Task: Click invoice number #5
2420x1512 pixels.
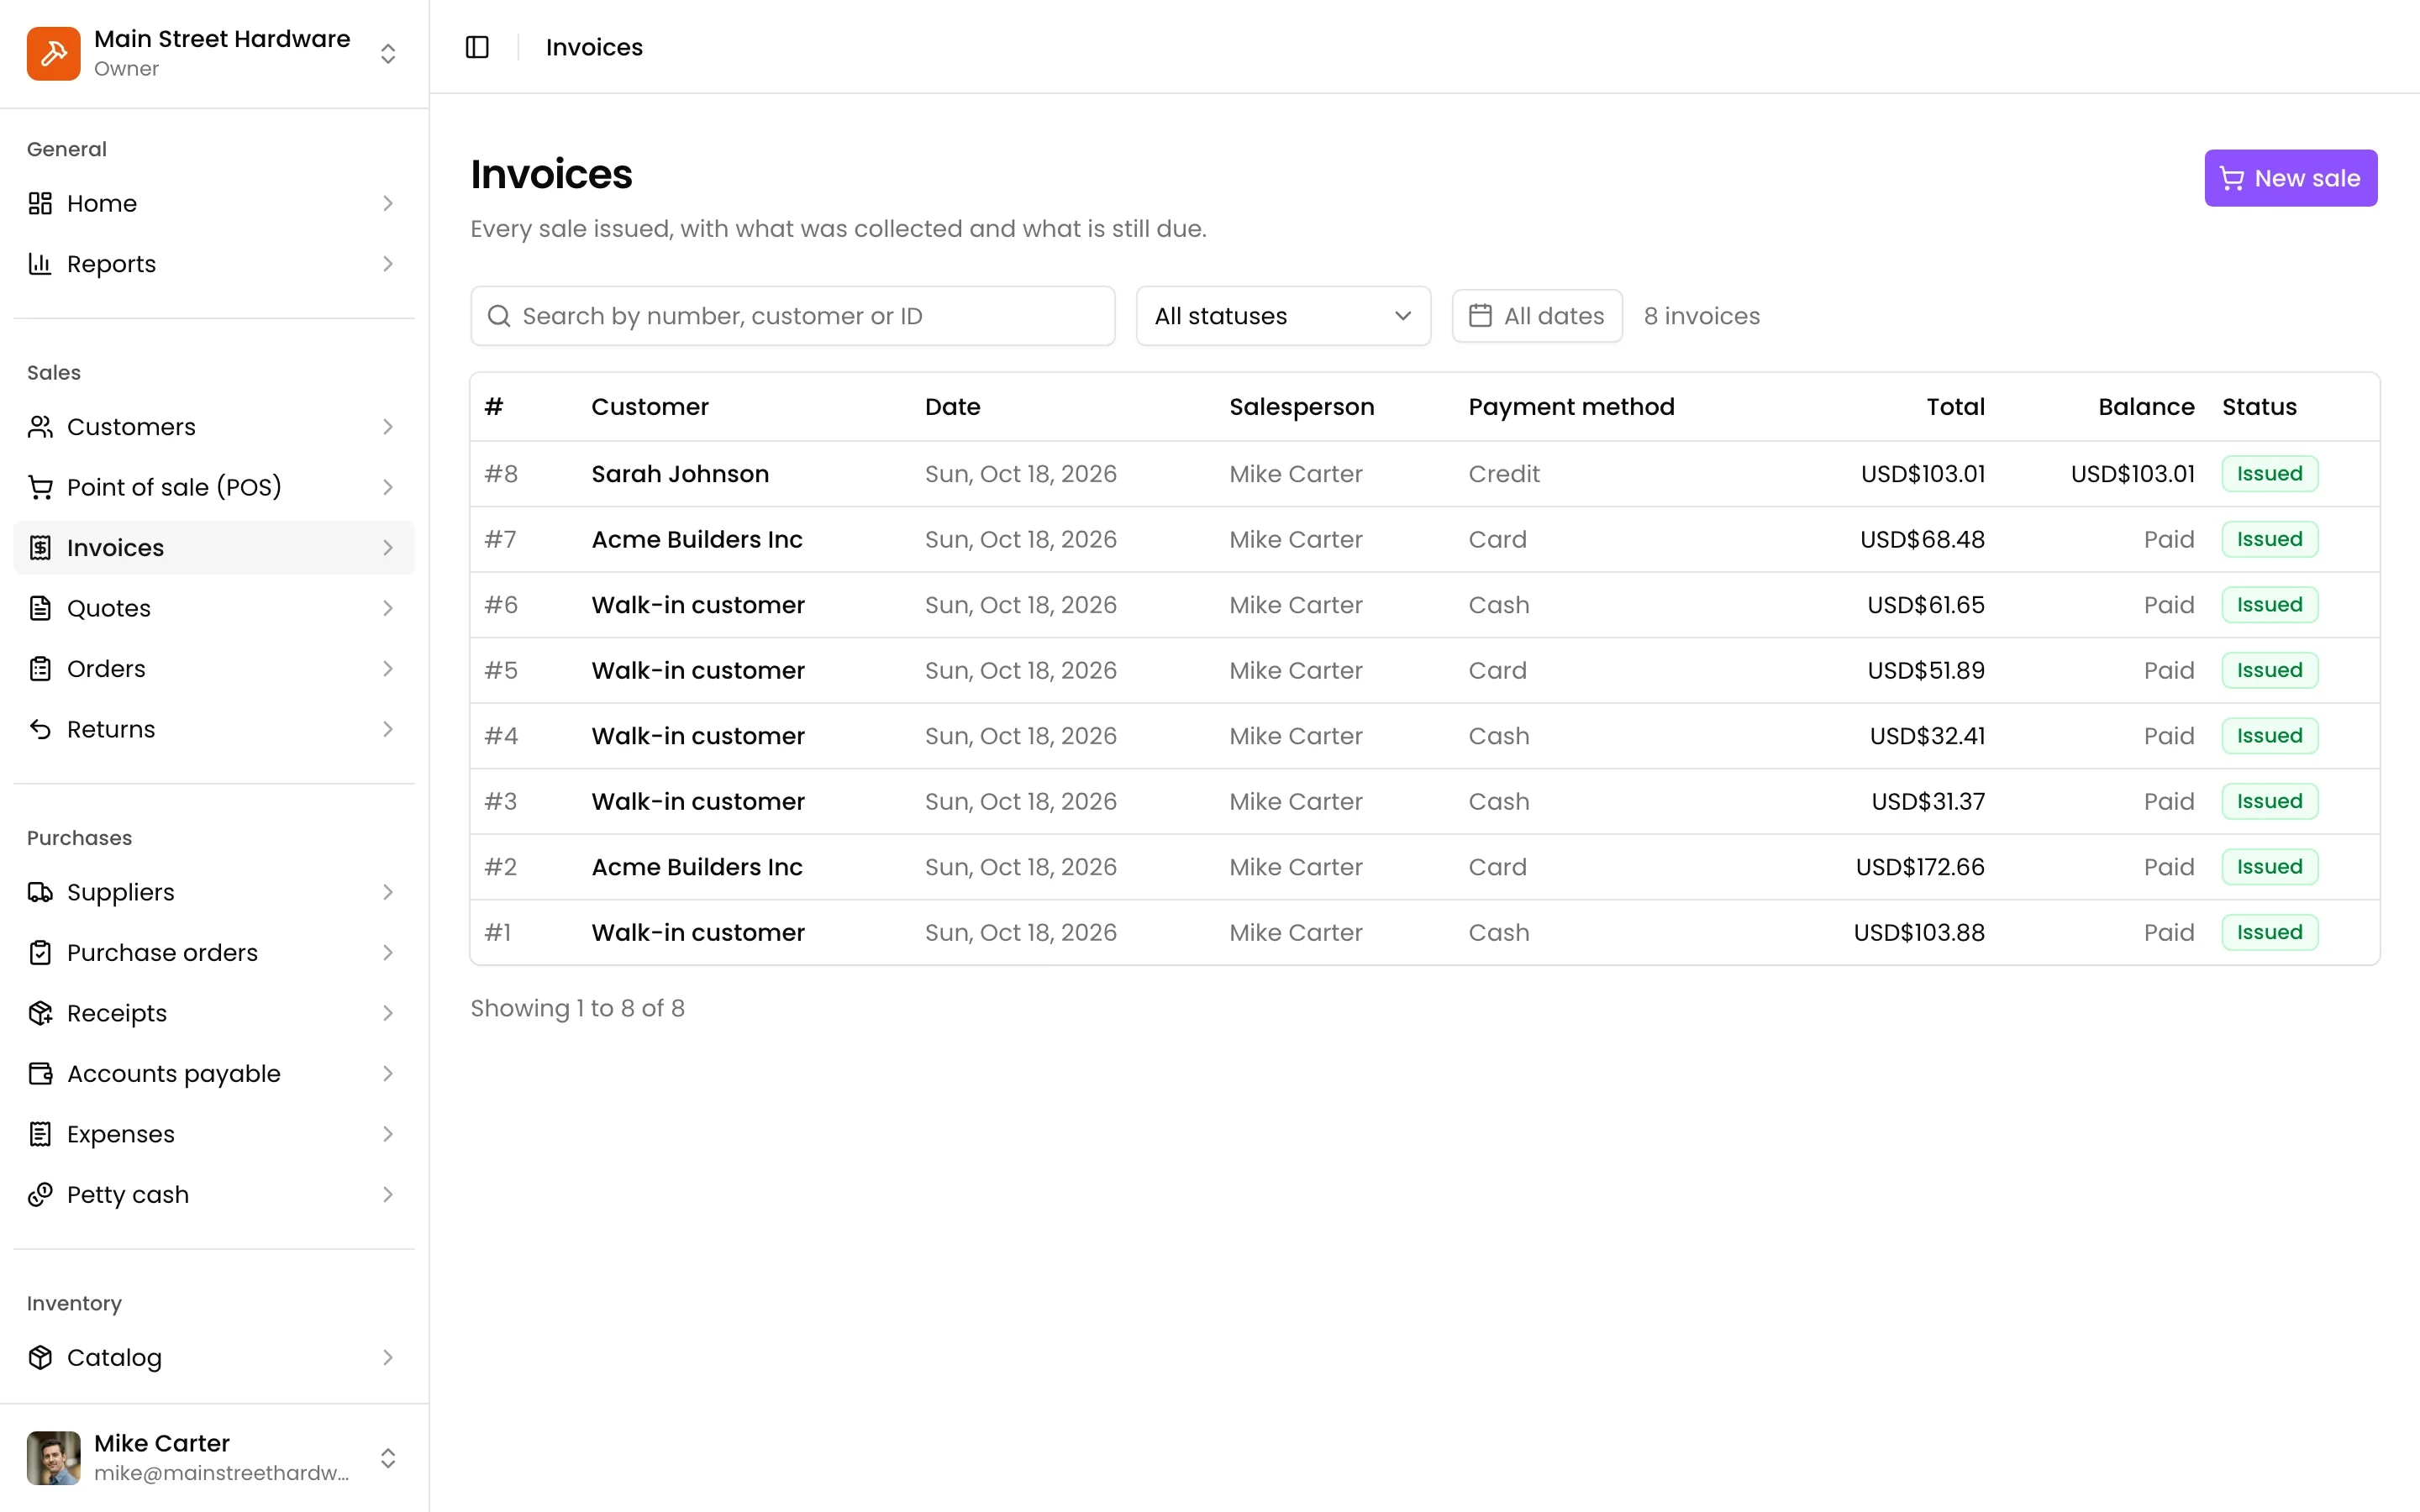Action: point(501,671)
